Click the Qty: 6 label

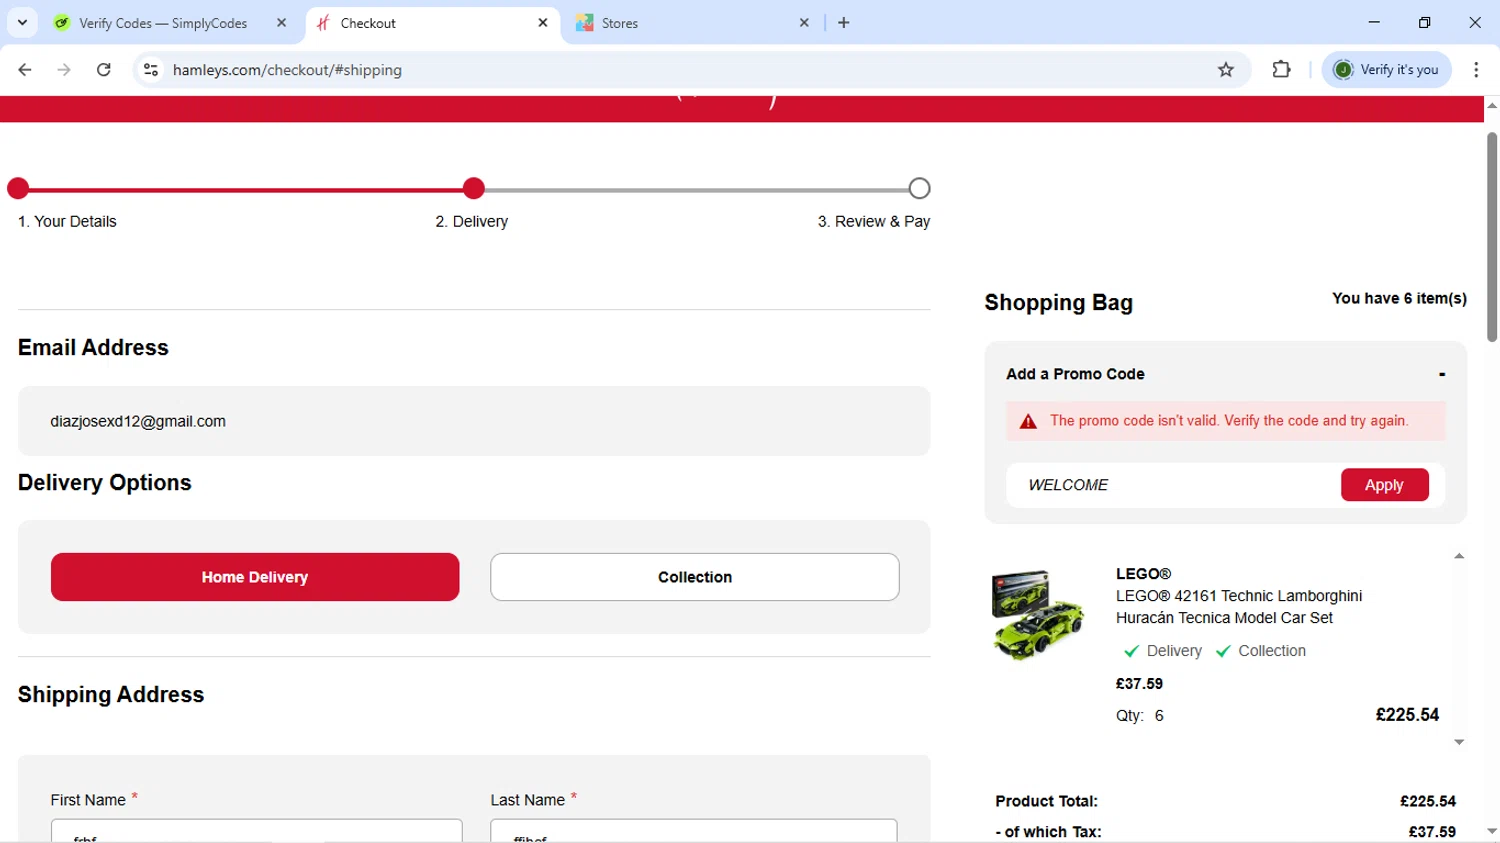(1140, 716)
